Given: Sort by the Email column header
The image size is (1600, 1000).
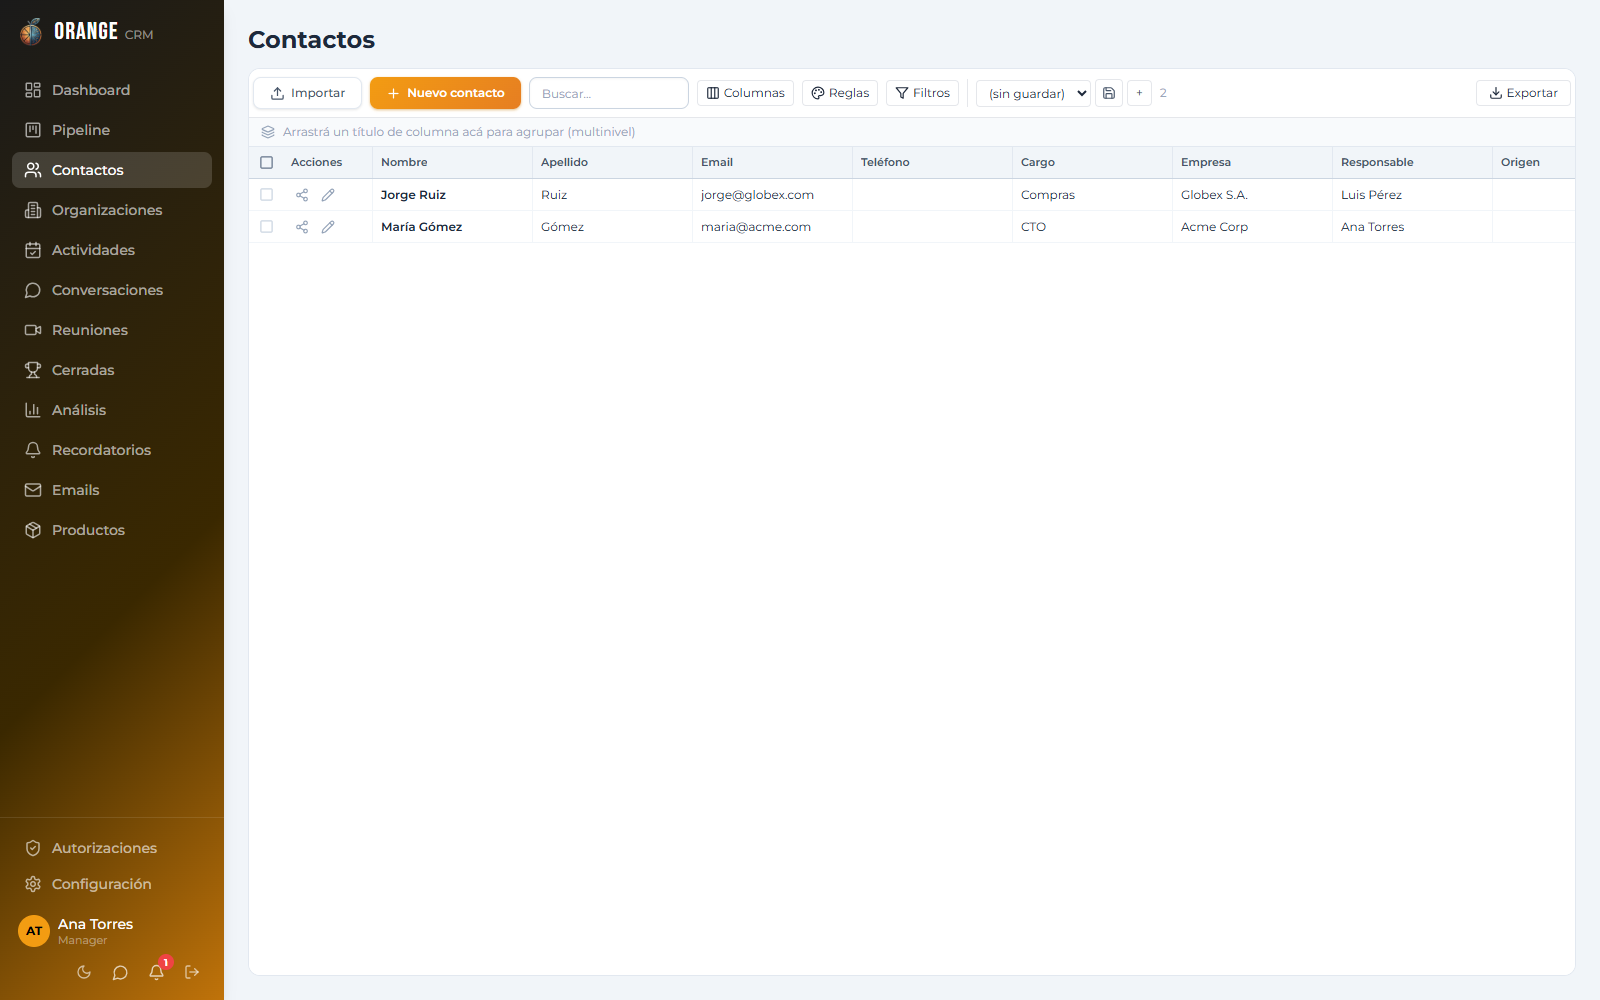Looking at the screenshot, I should (x=772, y=162).
